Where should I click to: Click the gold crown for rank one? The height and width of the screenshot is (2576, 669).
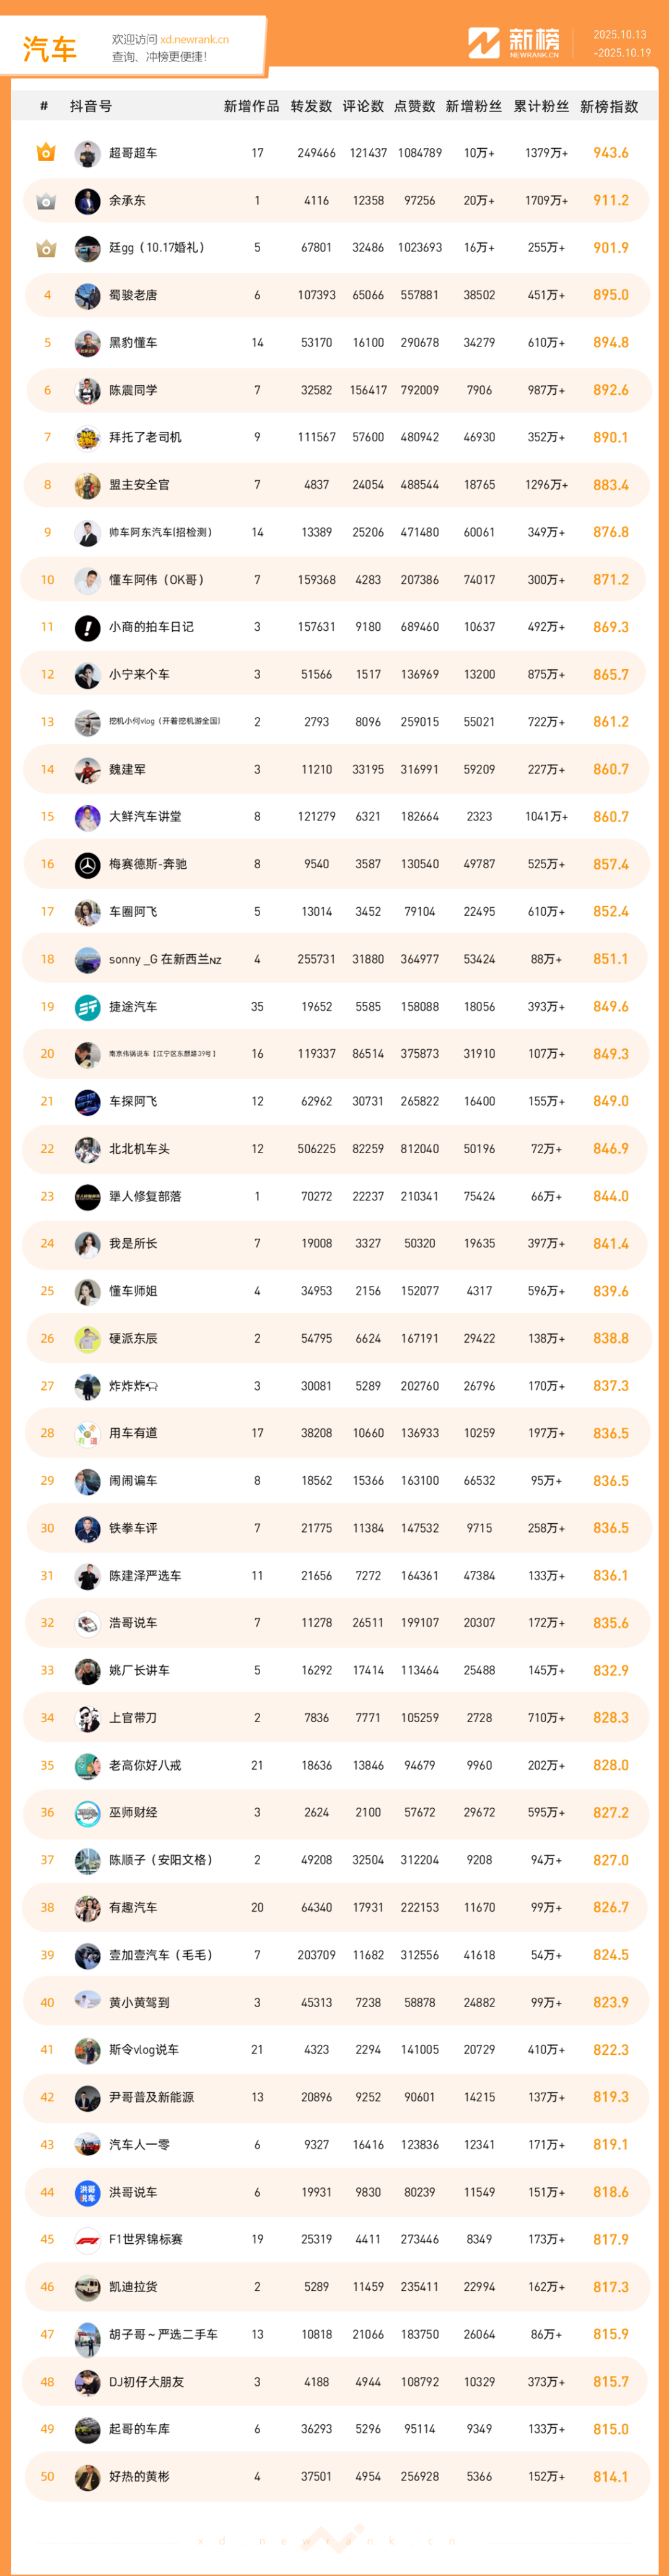pyautogui.click(x=46, y=153)
